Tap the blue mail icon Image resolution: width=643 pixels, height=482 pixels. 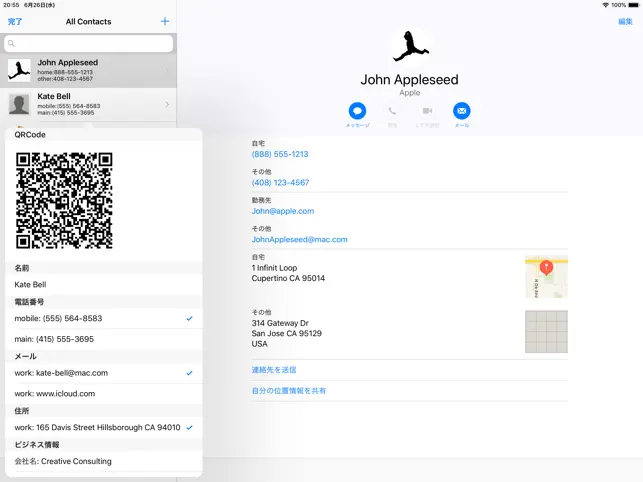tap(462, 111)
